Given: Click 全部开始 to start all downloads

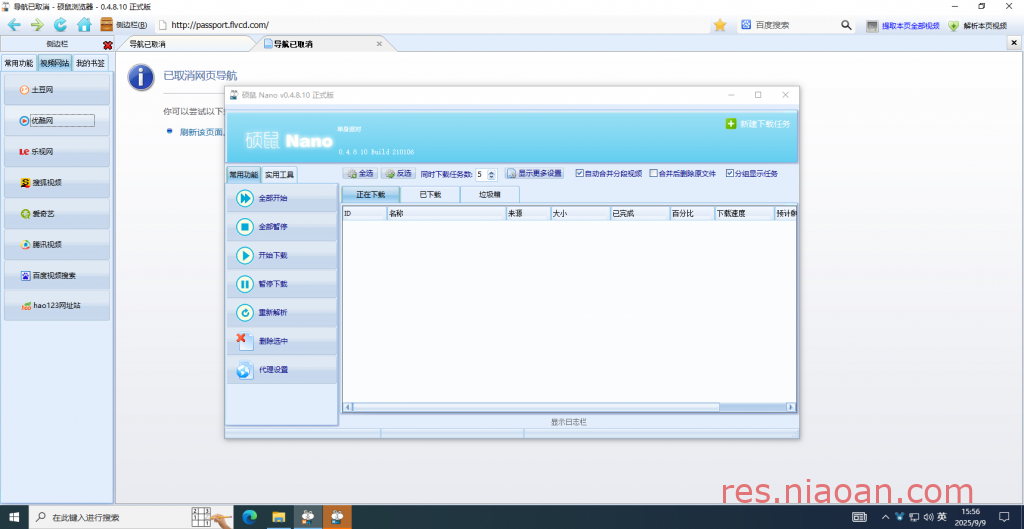Looking at the screenshot, I should click(x=281, y=198).
